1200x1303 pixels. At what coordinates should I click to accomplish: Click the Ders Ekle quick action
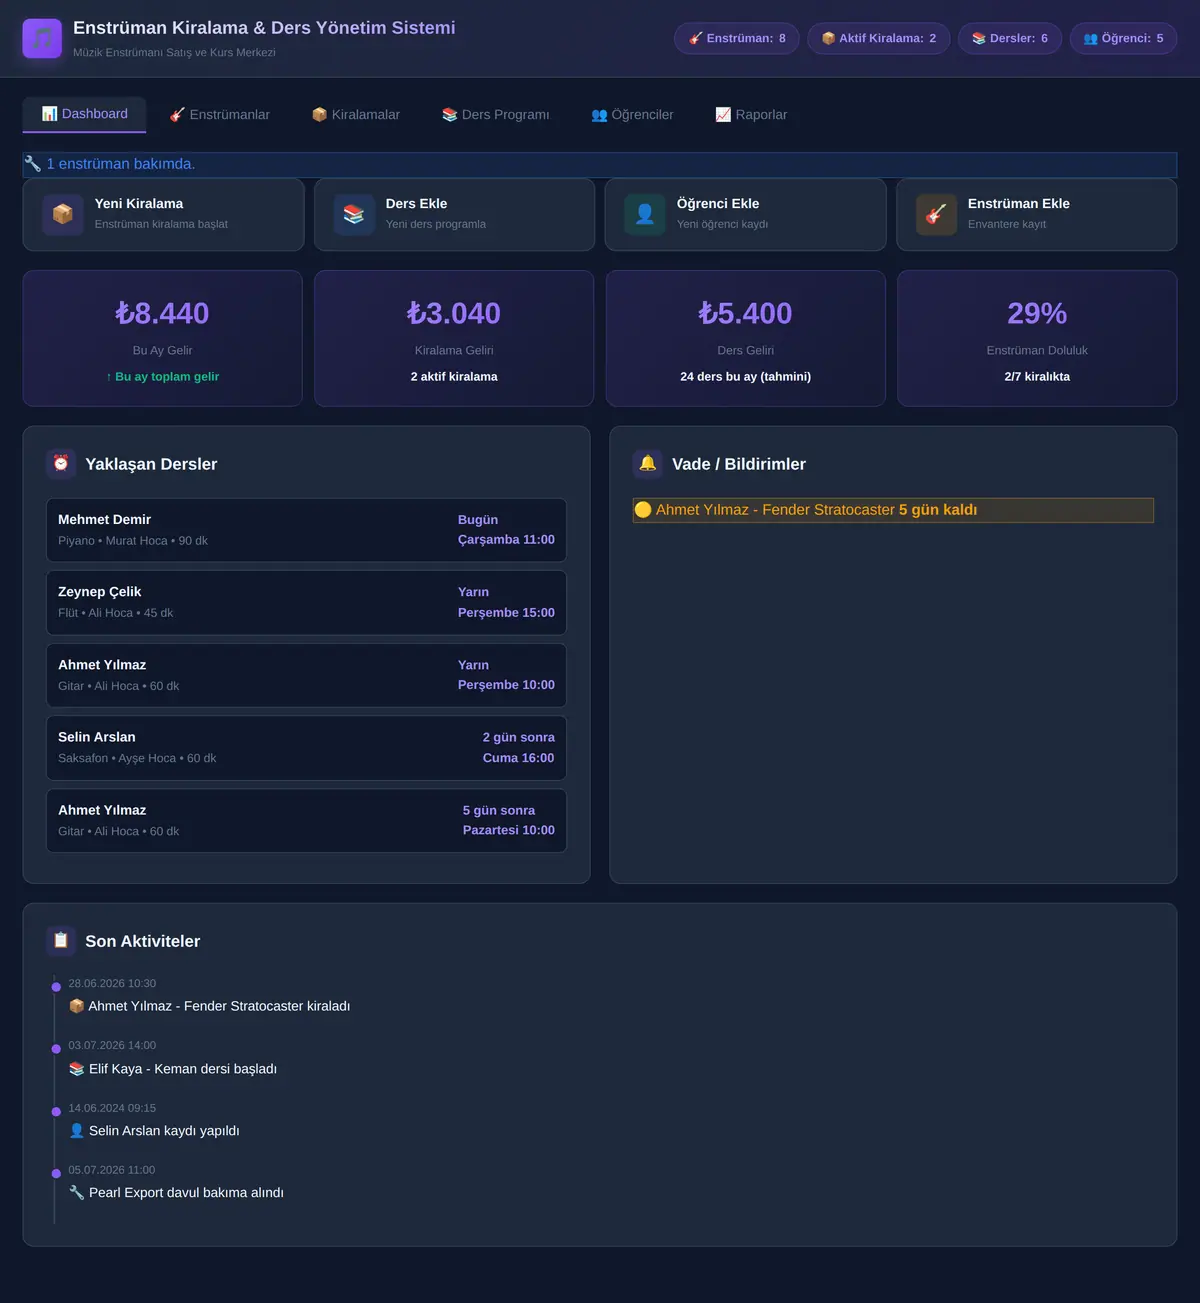pos(454,215)
